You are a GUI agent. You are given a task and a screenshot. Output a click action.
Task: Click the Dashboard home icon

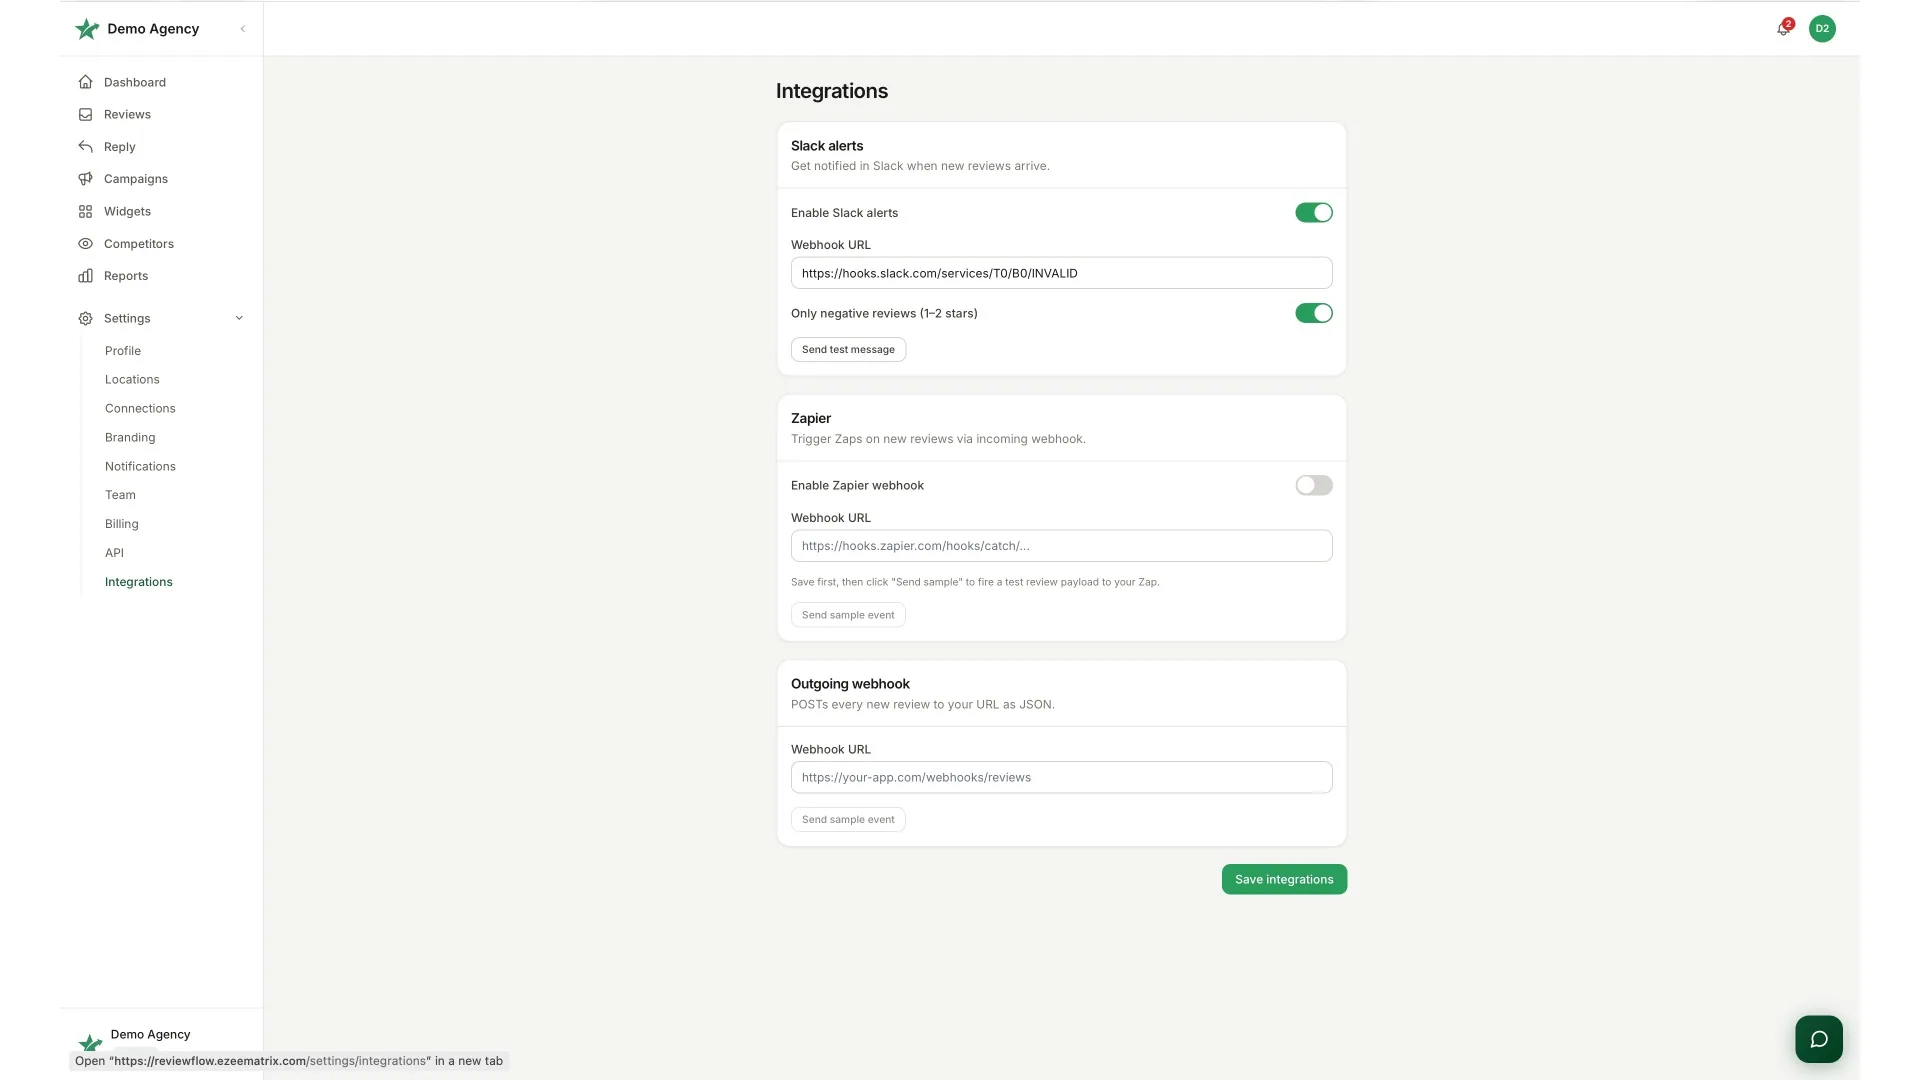86,82
